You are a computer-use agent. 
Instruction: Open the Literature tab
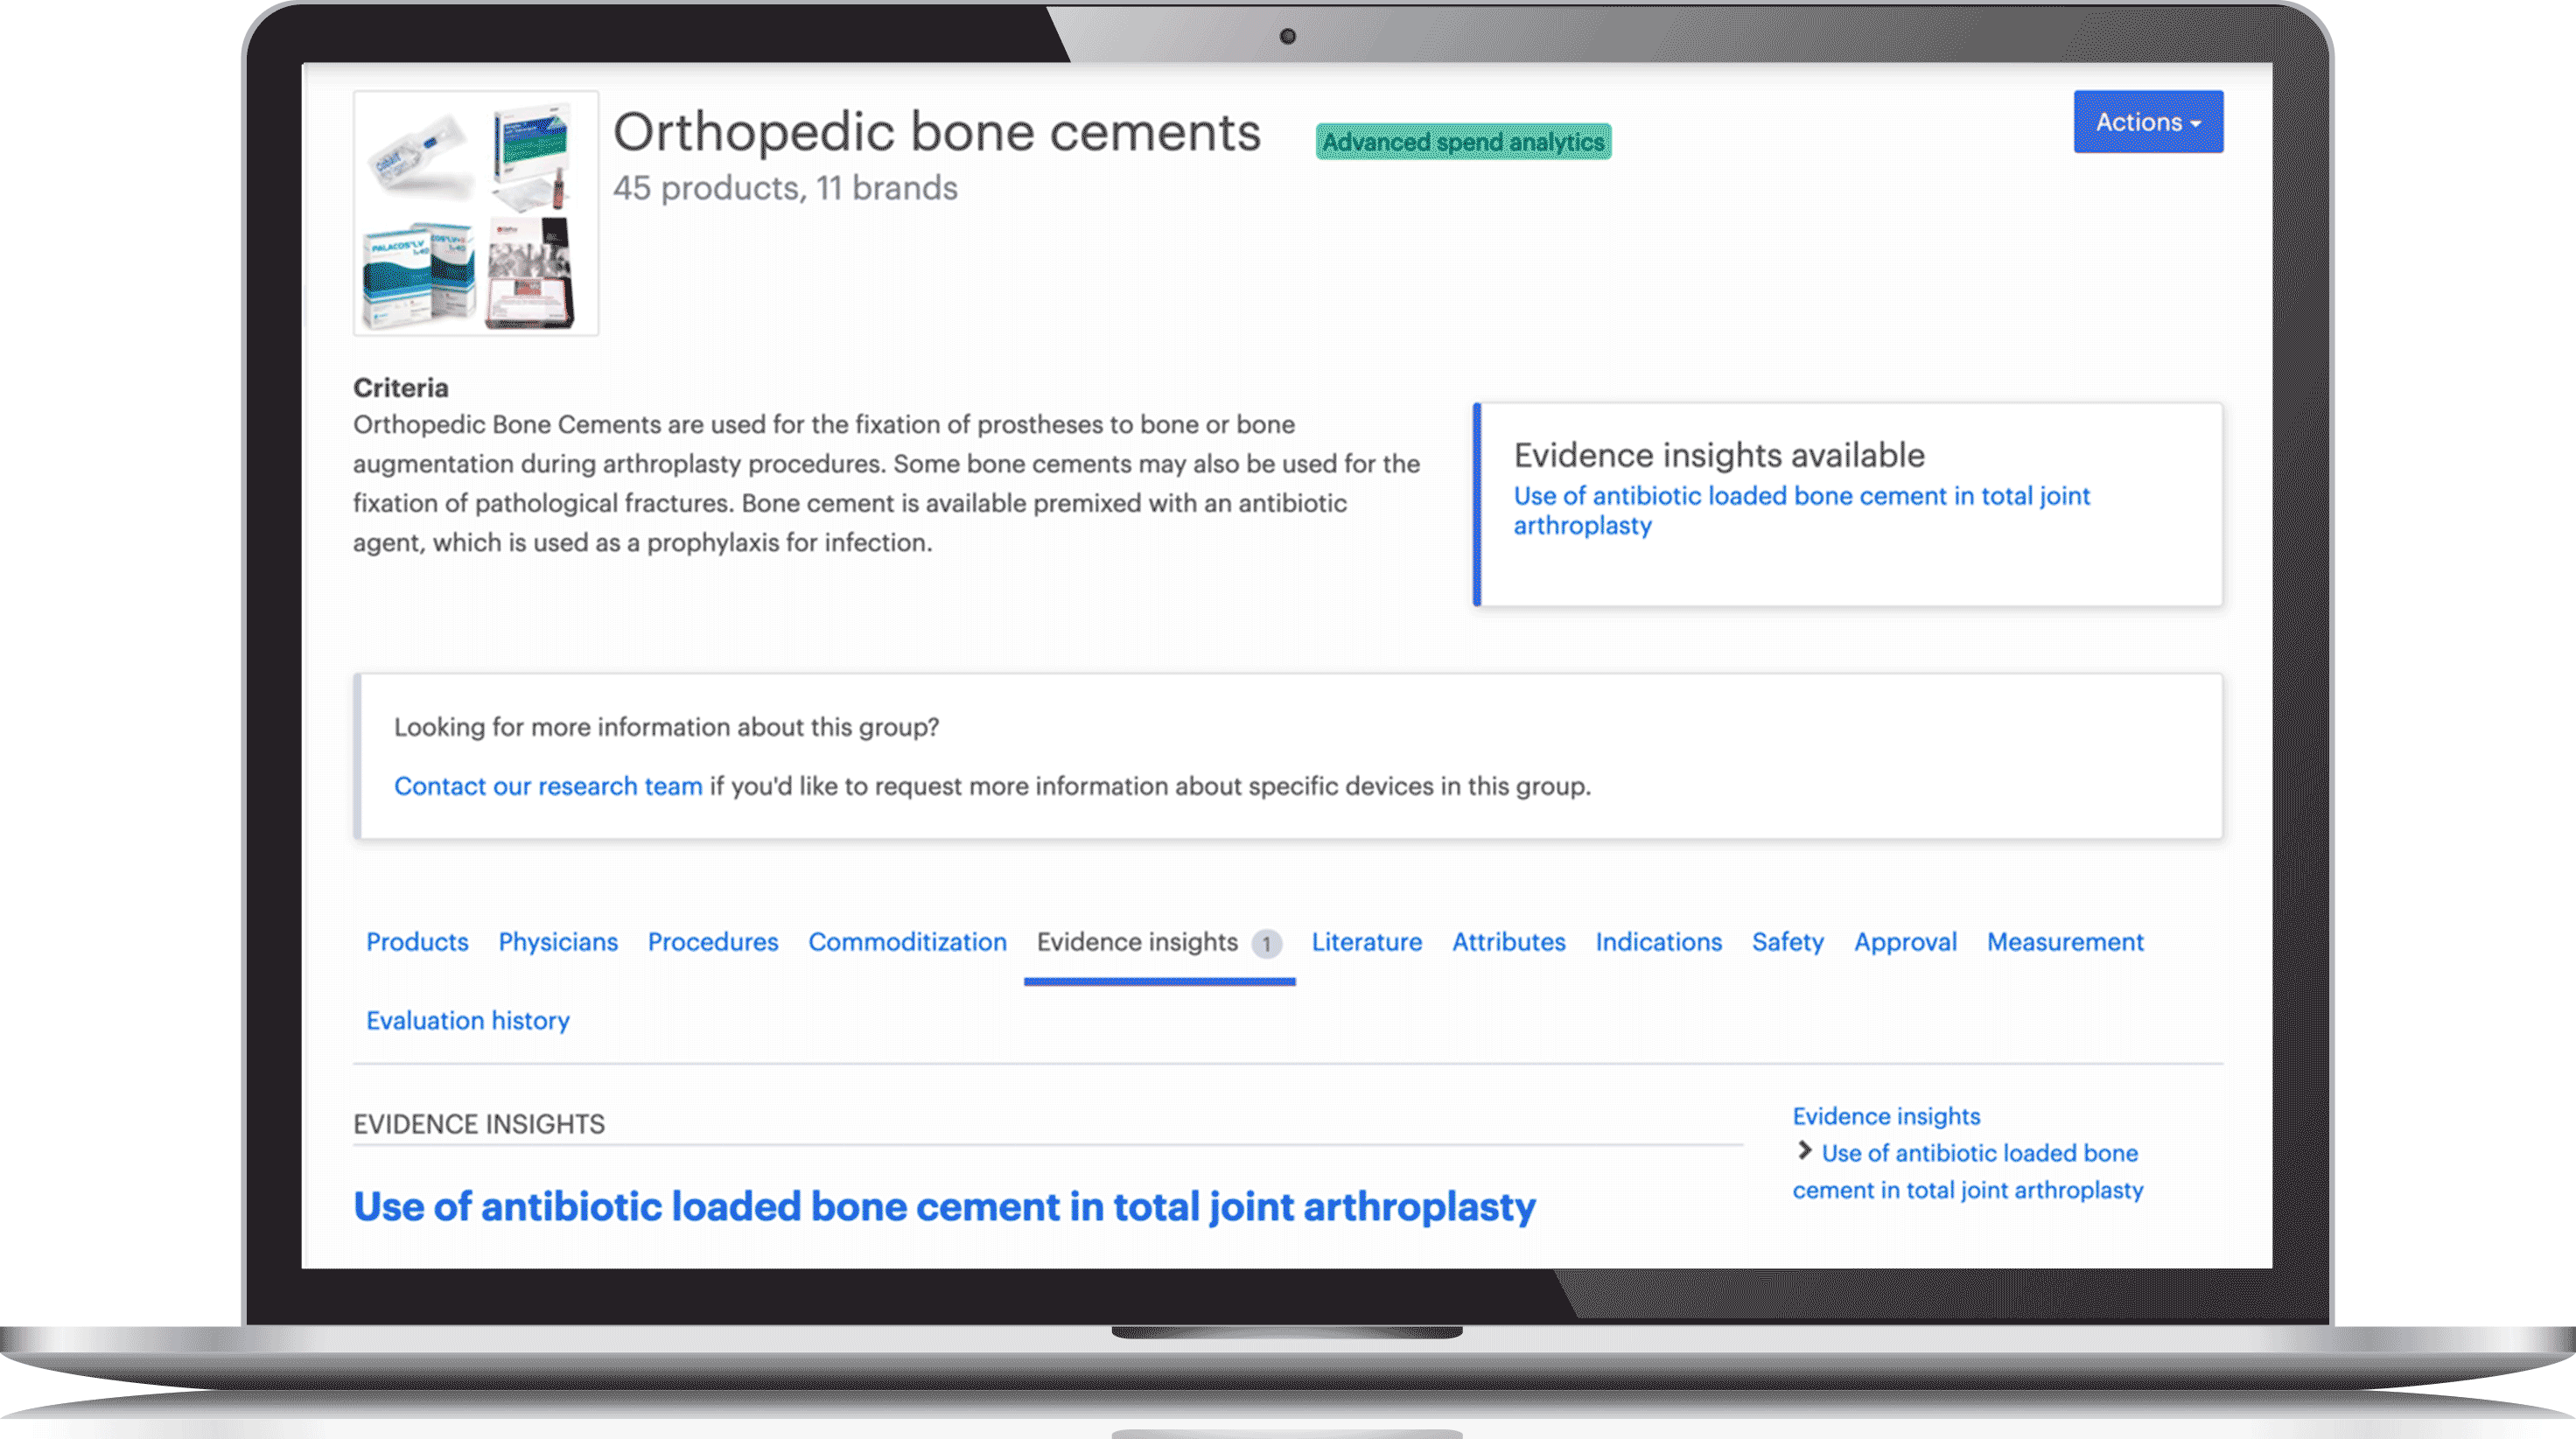pos(1366,940)
